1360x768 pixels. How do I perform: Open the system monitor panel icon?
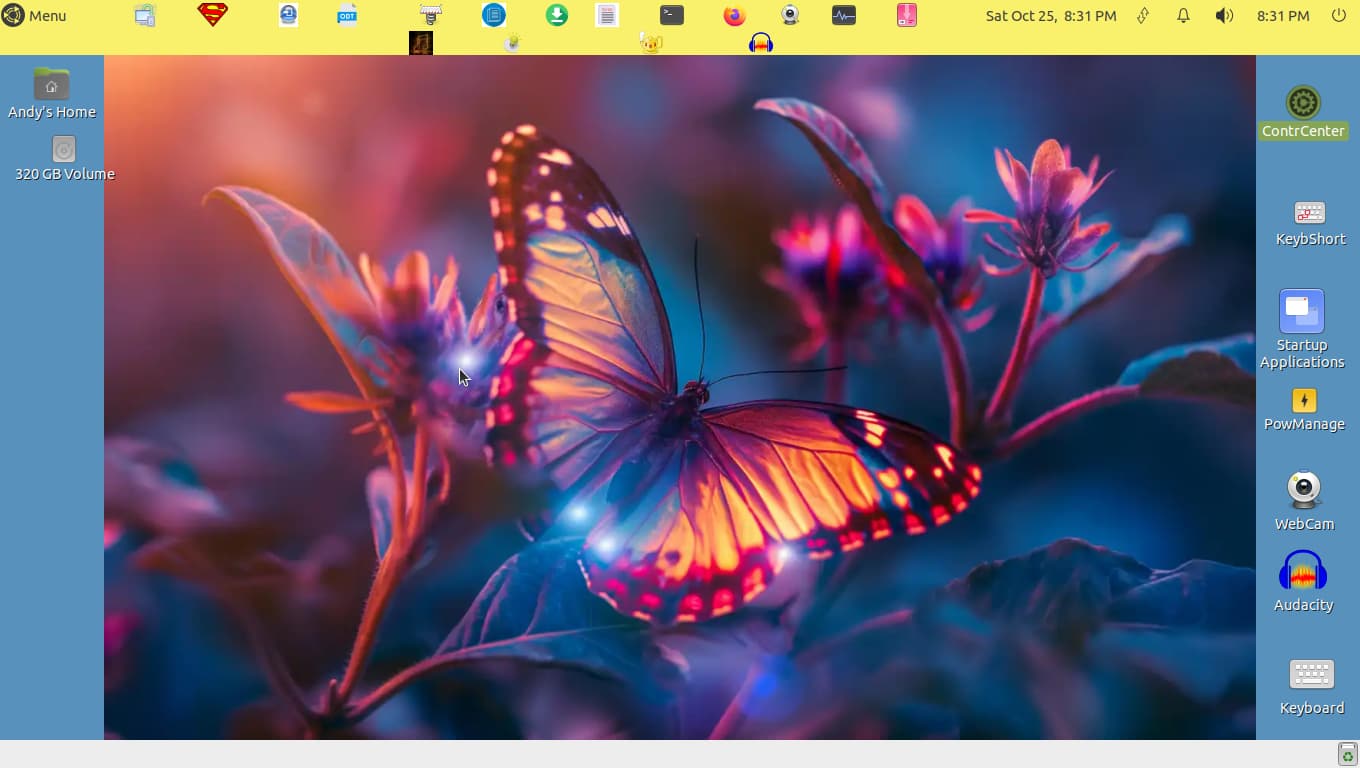844,16
